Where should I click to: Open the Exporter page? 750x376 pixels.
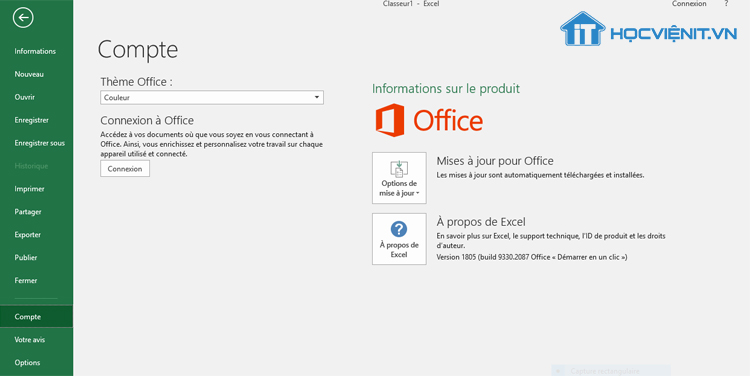point(28,235)
